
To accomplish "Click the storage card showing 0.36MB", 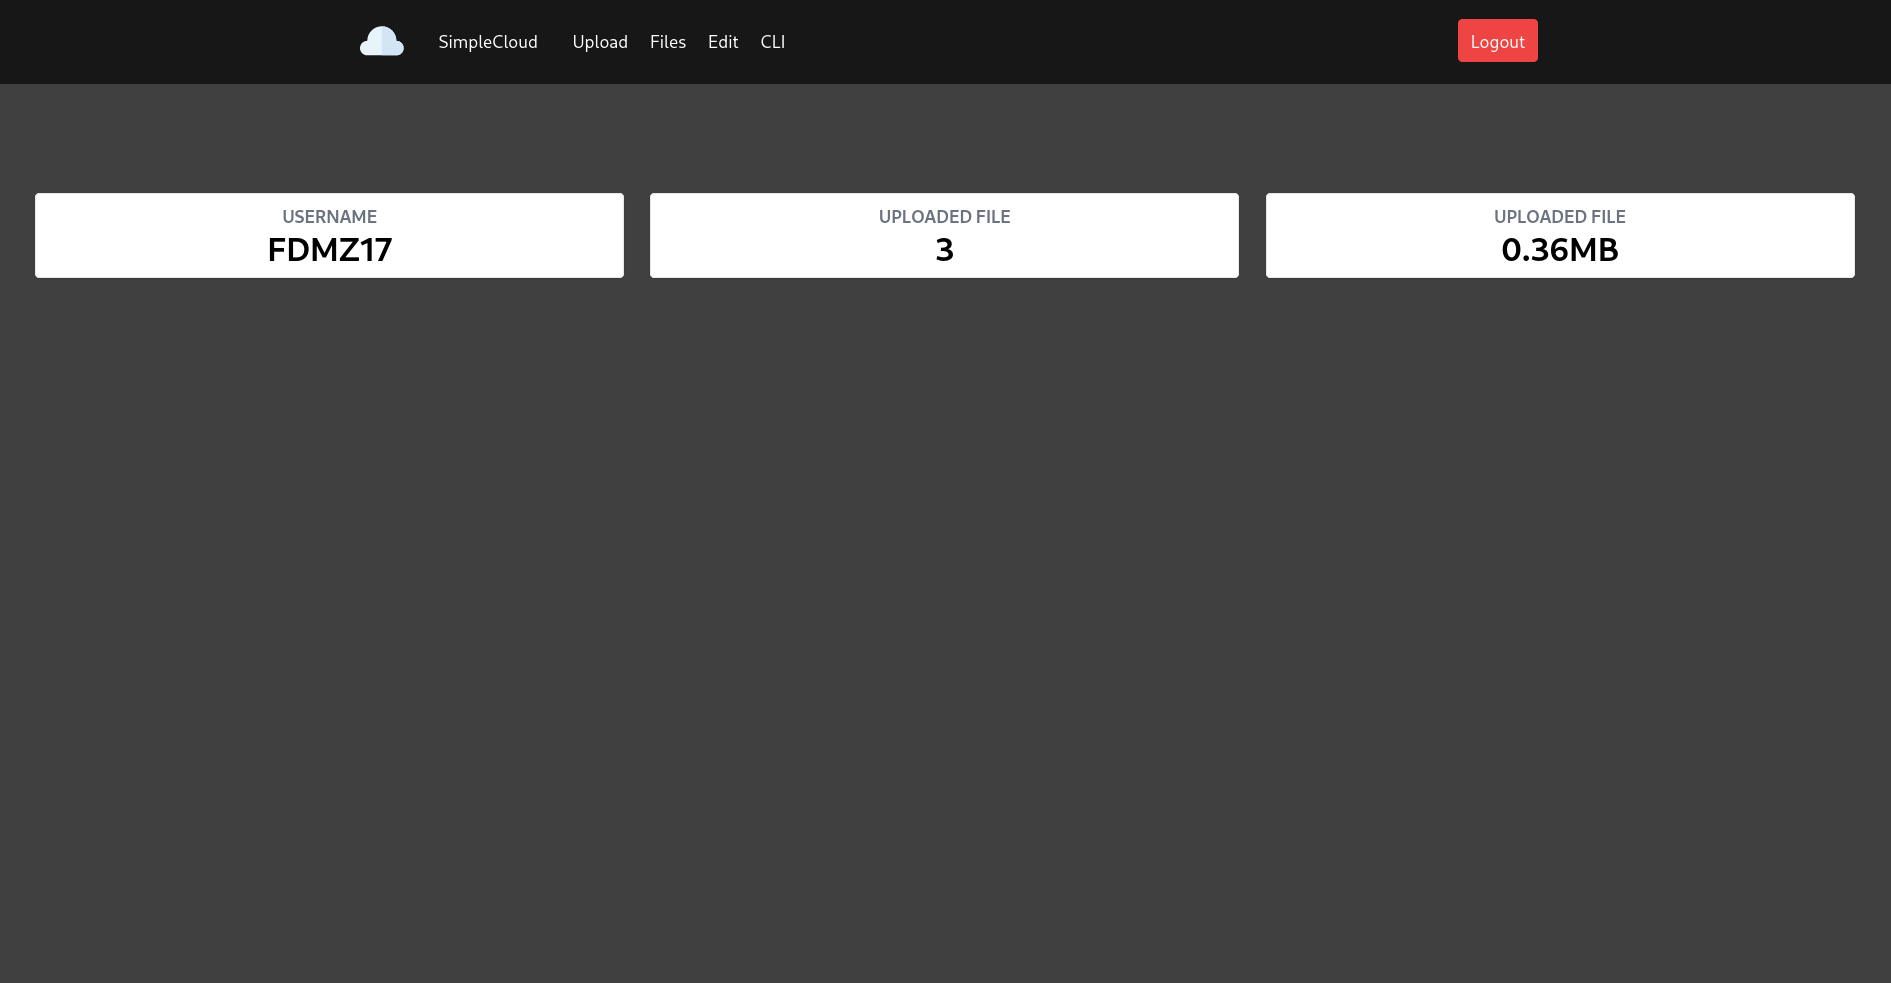I will point(1560,234).
